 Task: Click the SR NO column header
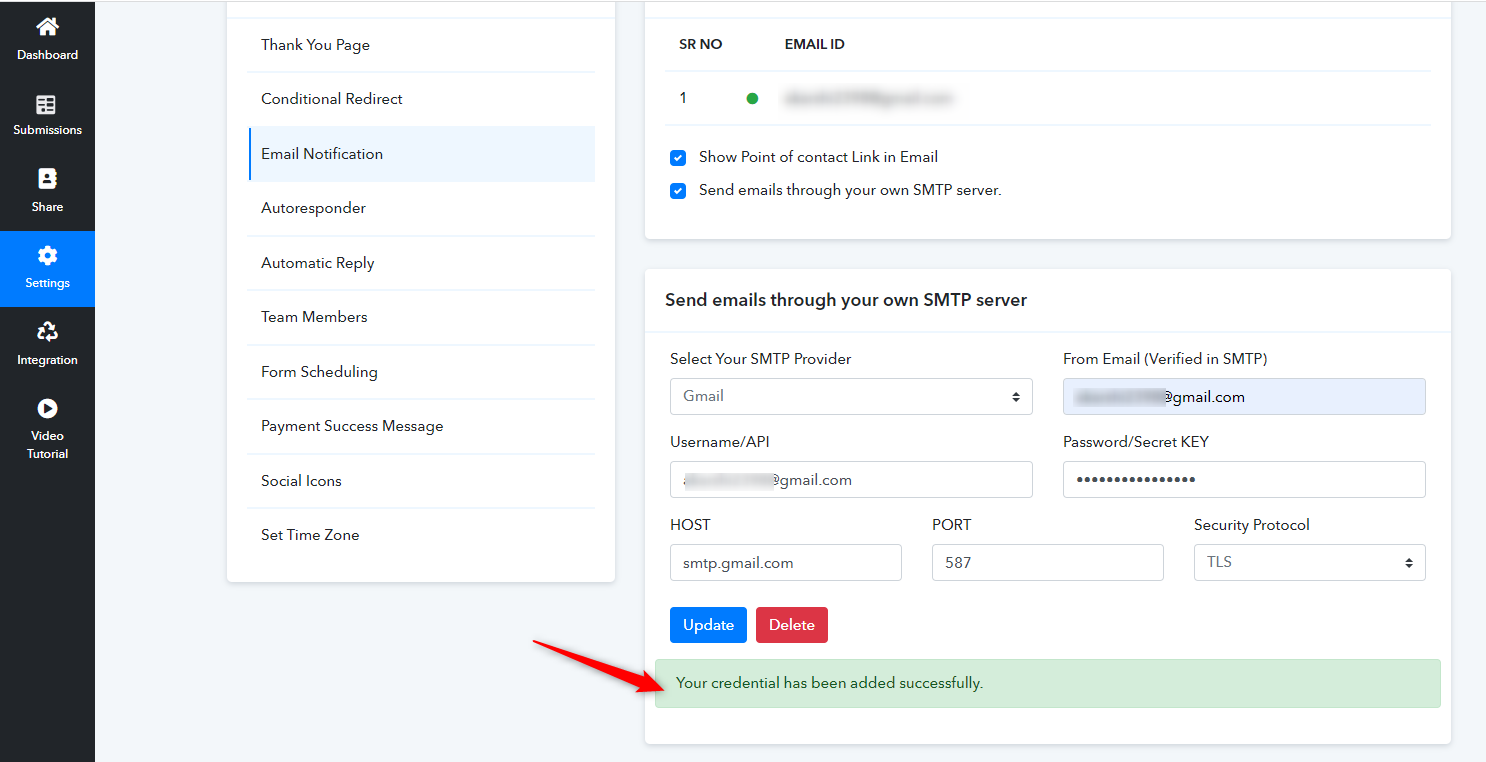coord(700,44)
